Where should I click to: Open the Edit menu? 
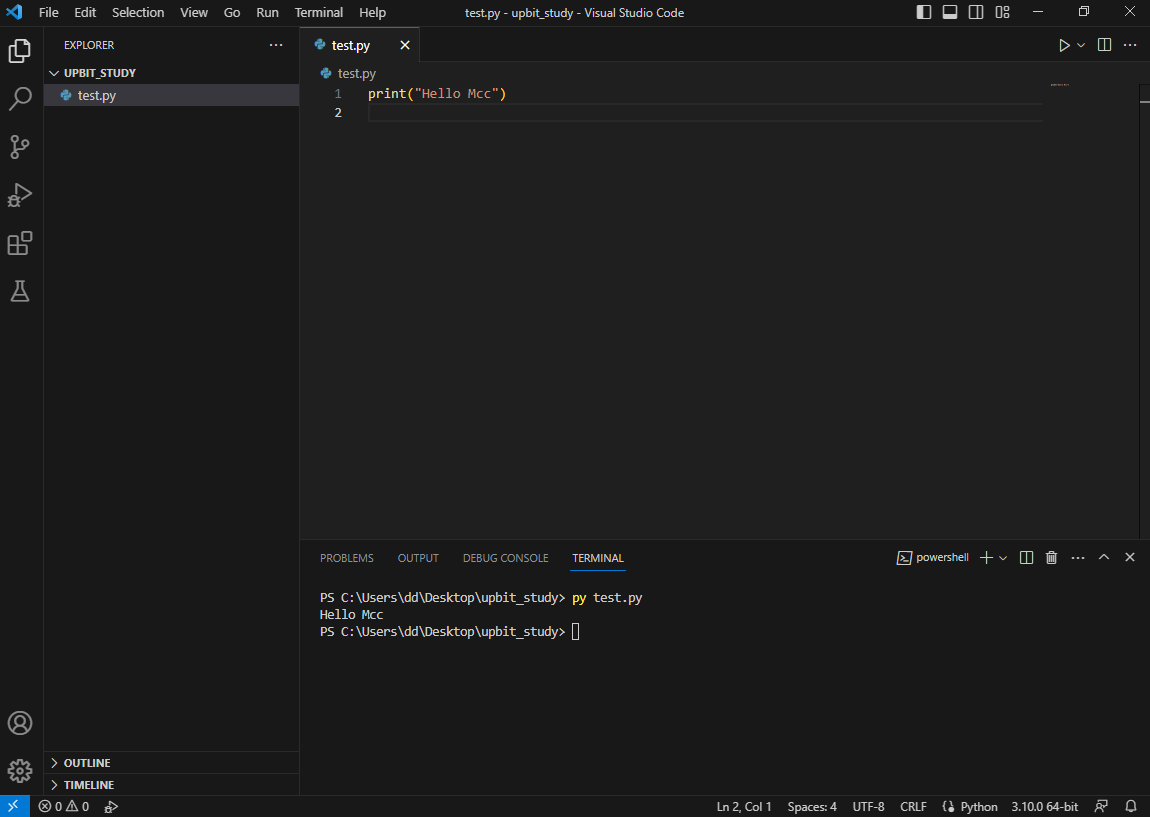(85, 12)
